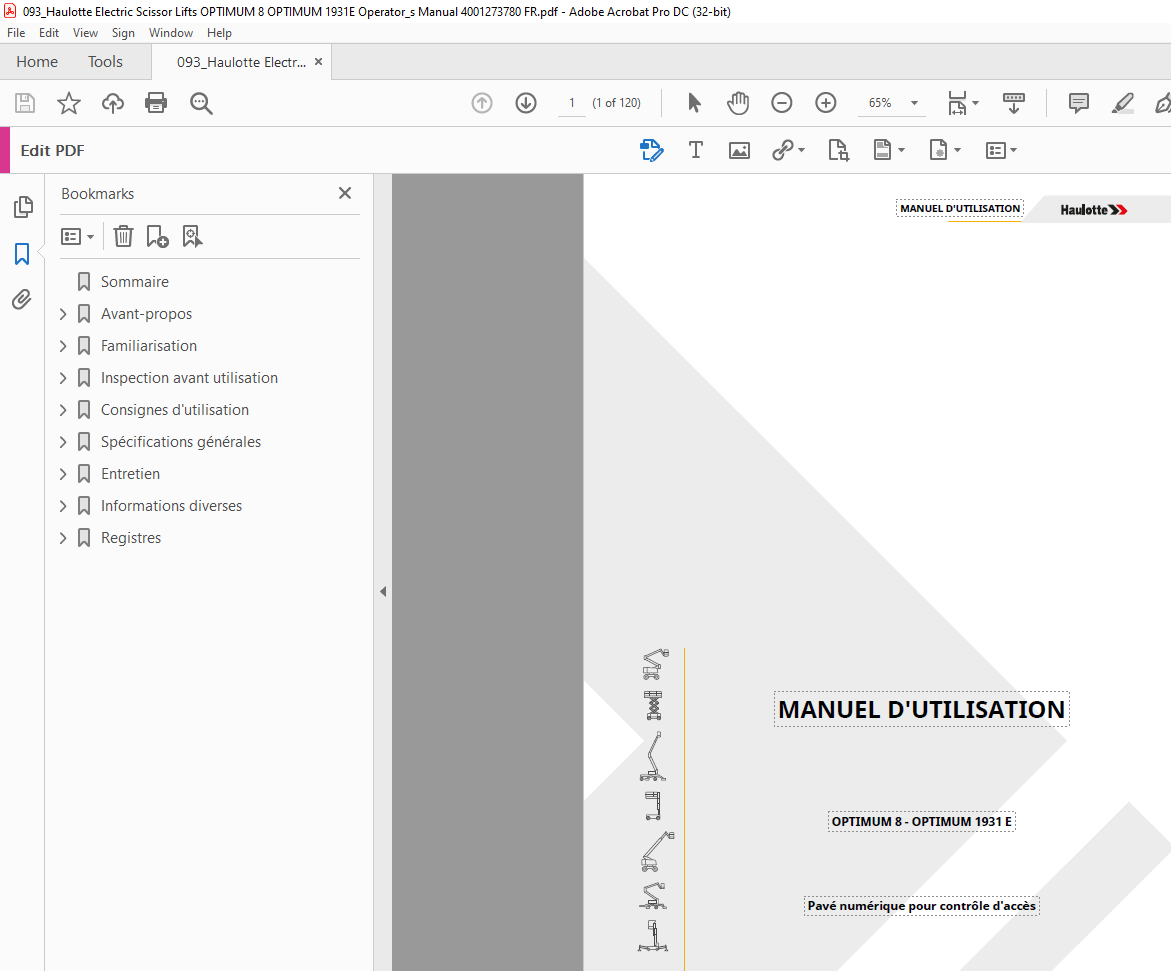Click the Find text magnifier icon
This screenshot has height=971, width=1171.
click(201, 103)
